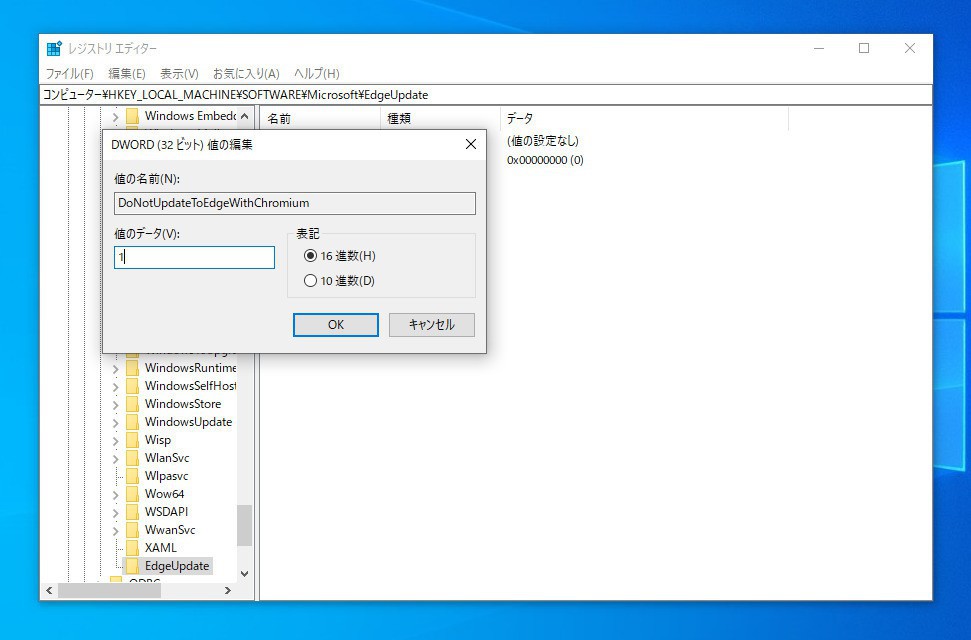971x640 pixels.
Task: Focus the 値のデータ value data field
Action: pos(194,257)
